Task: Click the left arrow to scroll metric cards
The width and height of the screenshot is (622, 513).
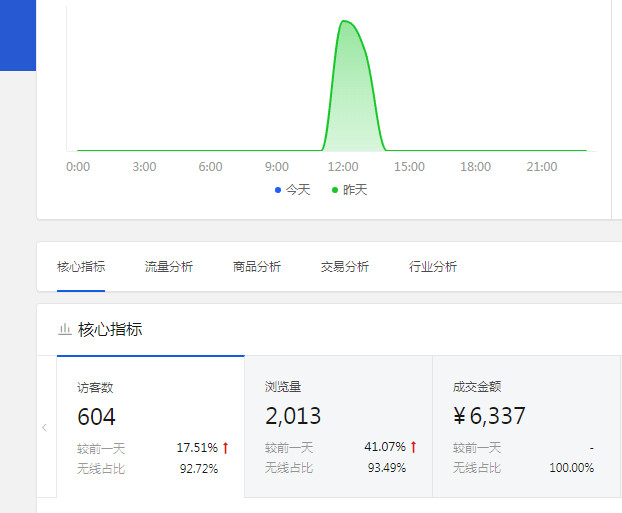Action: (x=44, y=427)
